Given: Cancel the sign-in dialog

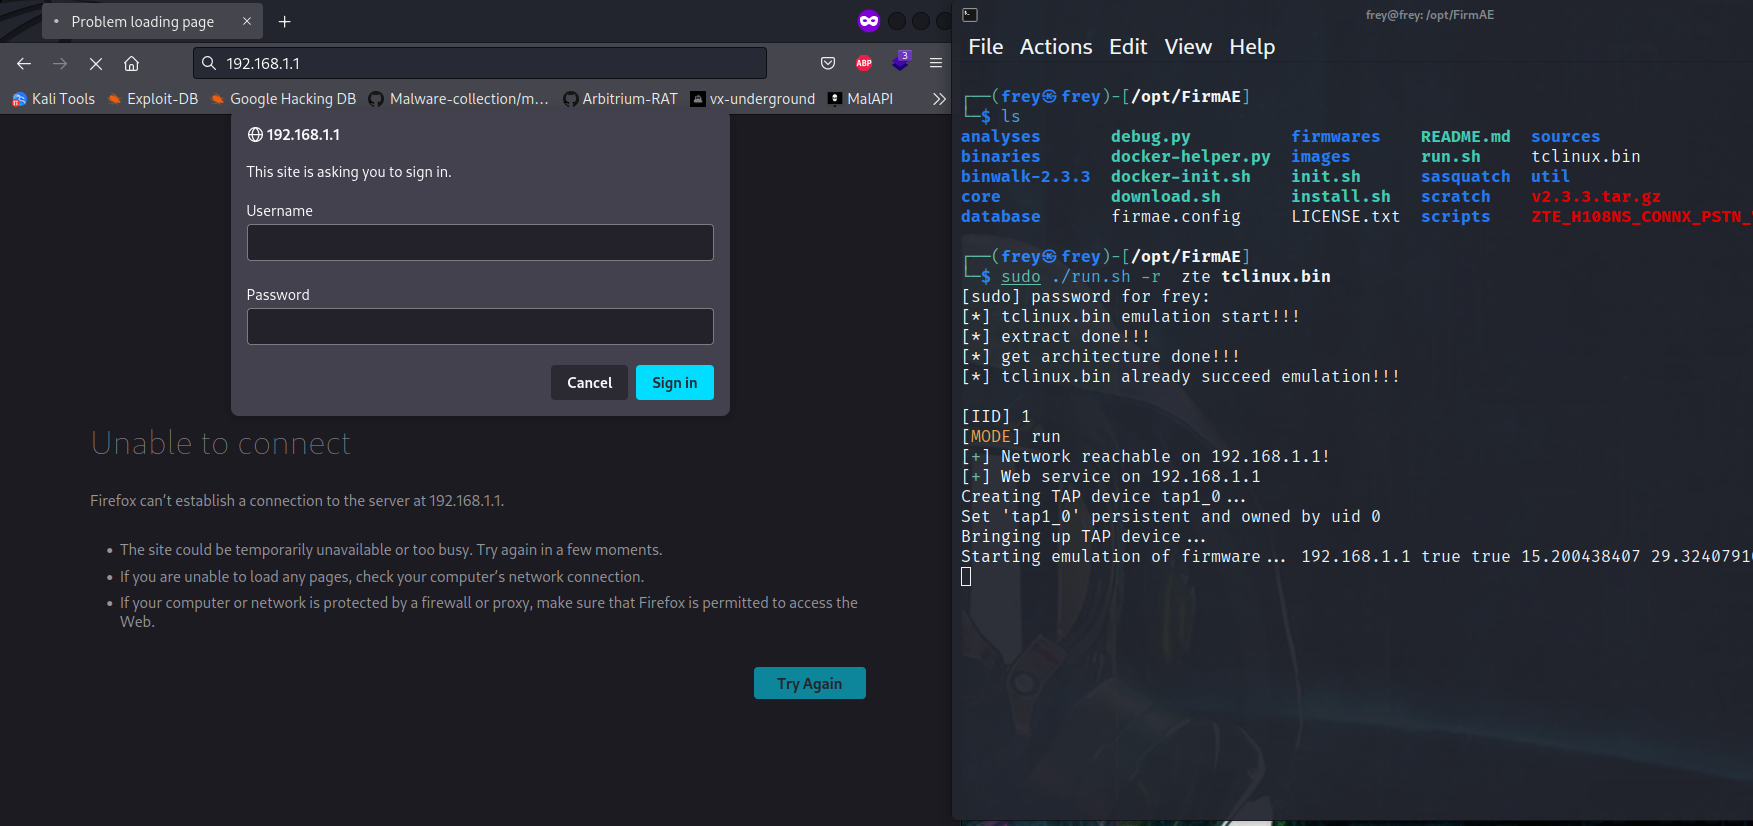Looking at the screenshot, I should [589, 383].
